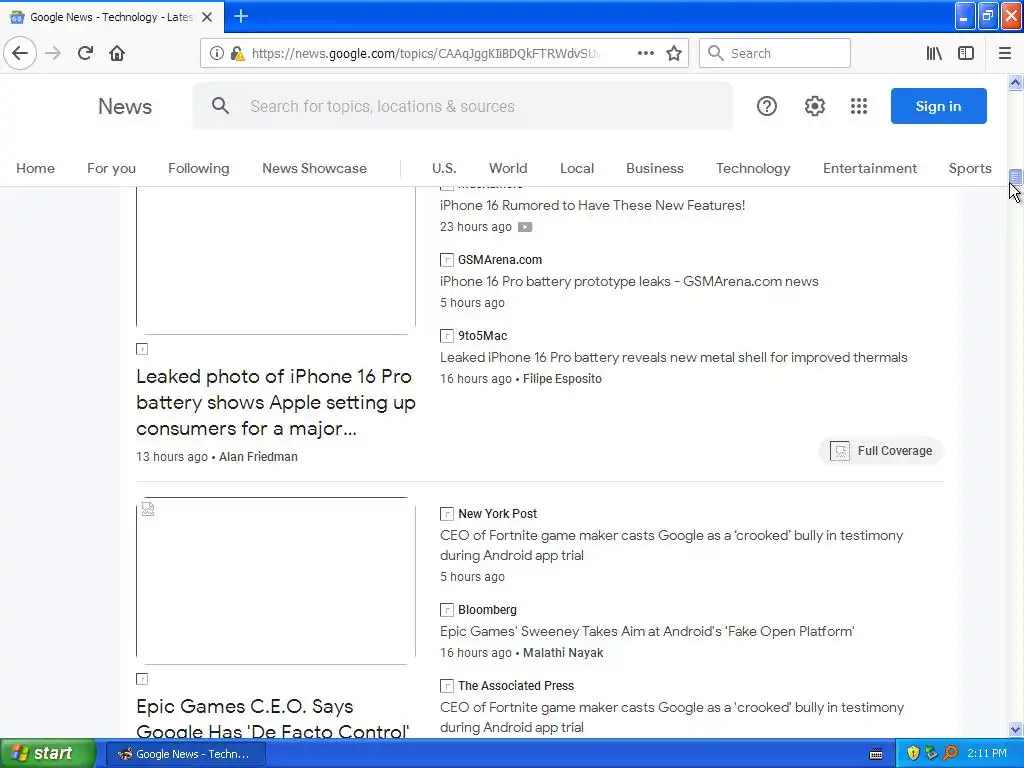Click the magnifier tray icon

(950, 754)
